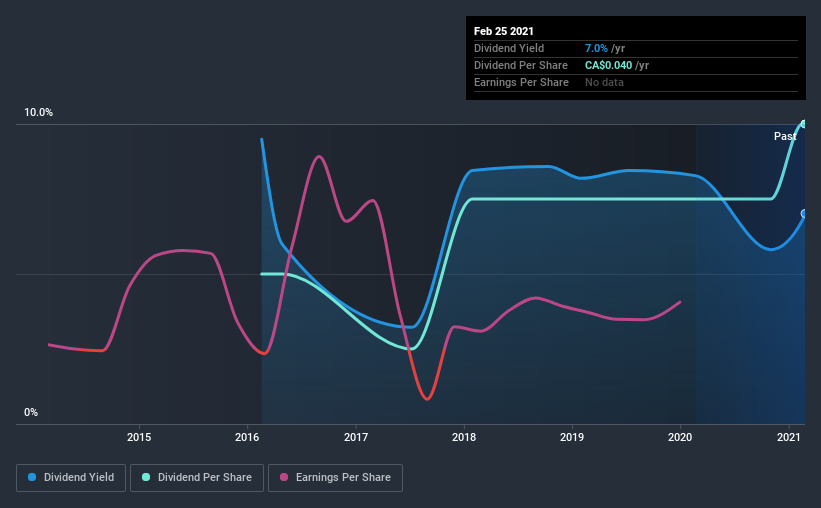Click the 2019 x-axis label
This screenshot has height=508, width=821.
click(572, 437)
